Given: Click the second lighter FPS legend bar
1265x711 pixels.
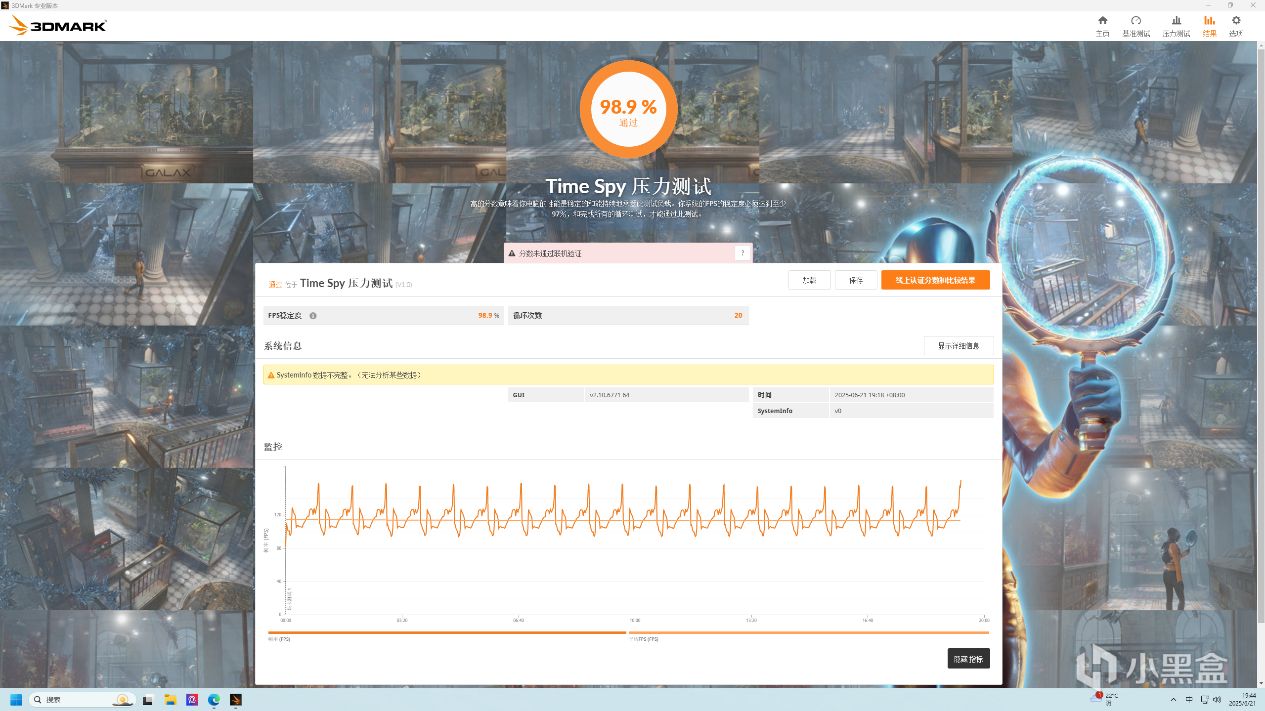Looking at the screenshot, I should point(808,632).
